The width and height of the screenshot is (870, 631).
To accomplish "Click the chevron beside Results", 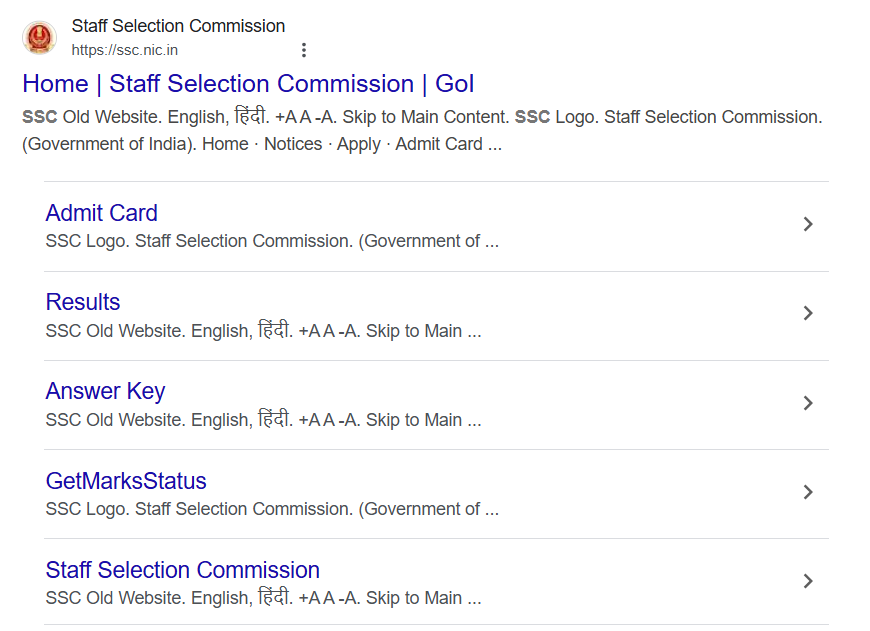I will coord(808,313).
